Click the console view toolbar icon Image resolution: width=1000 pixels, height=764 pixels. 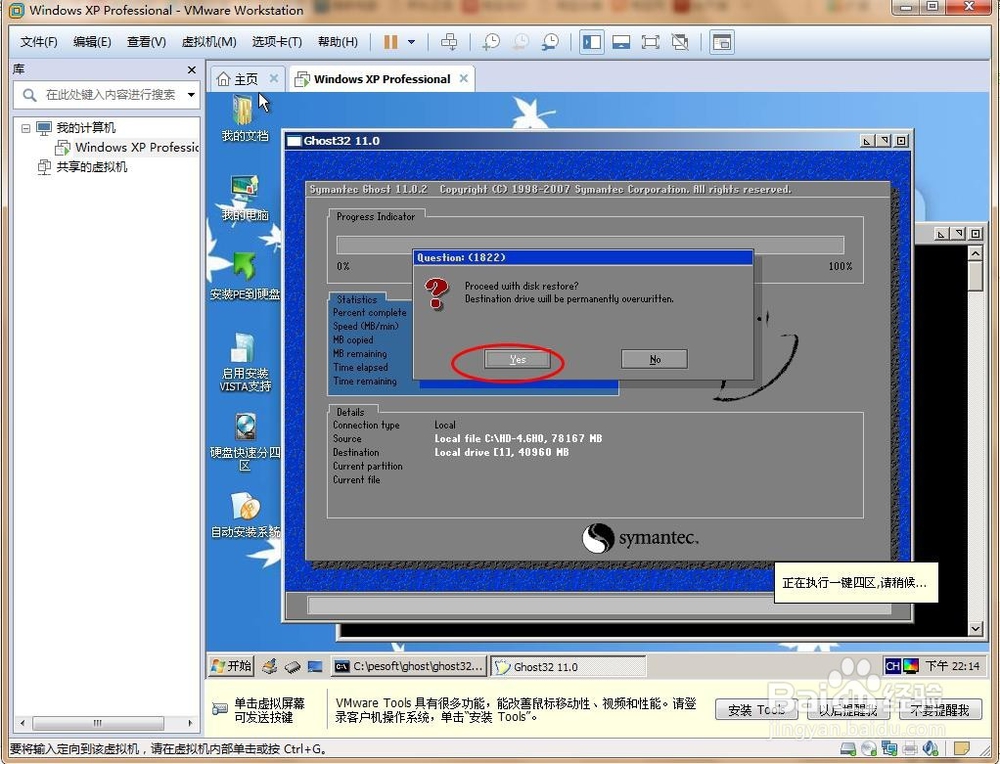pos(721,42)
